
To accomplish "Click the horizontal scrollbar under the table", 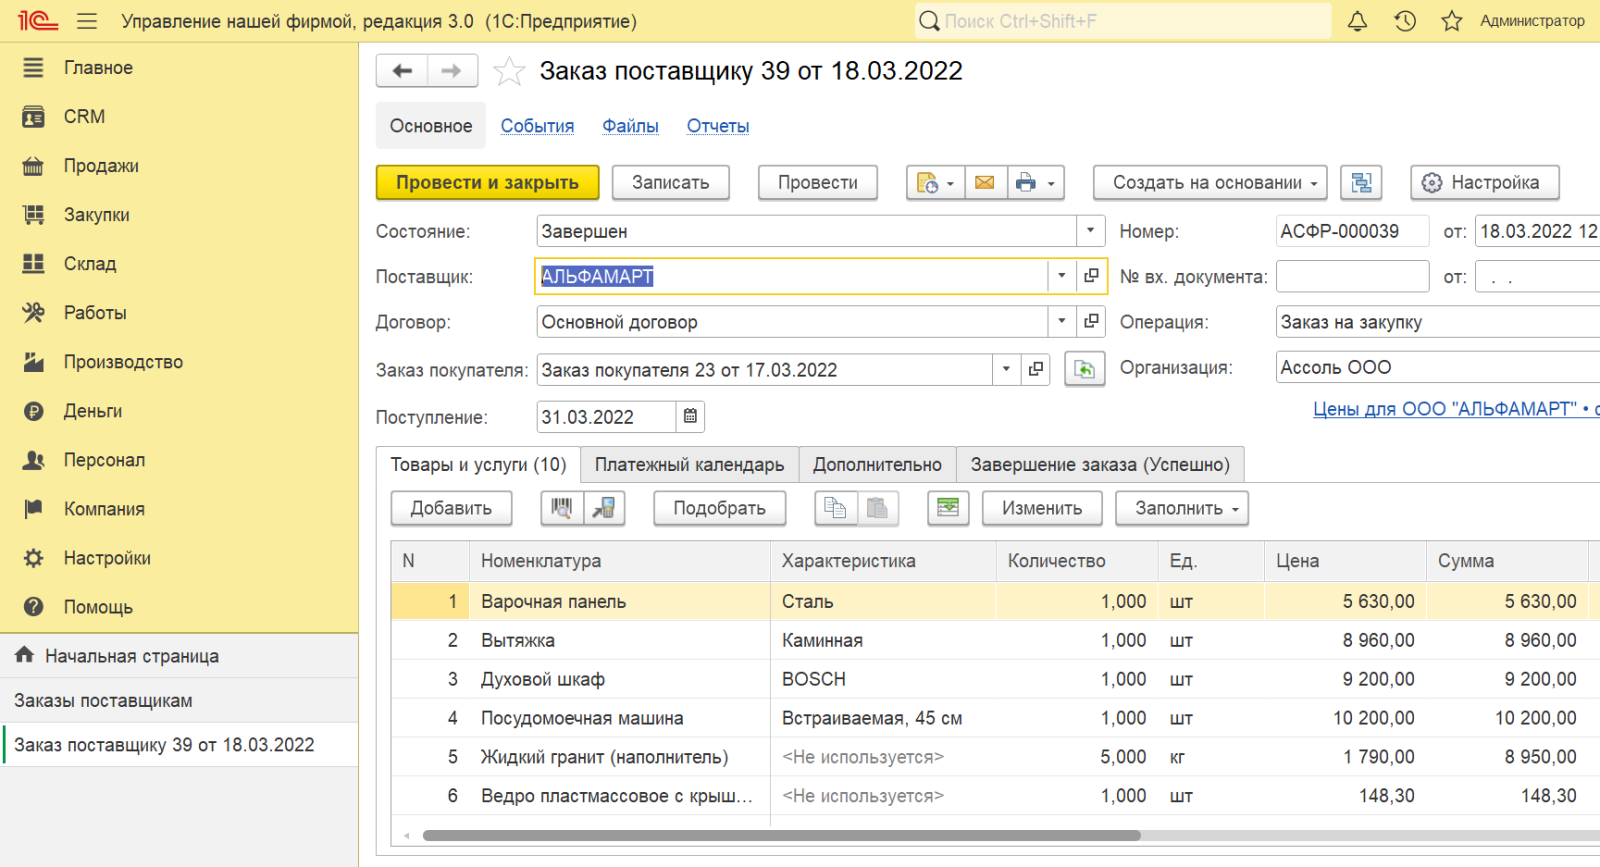I will tap(781, 835).
